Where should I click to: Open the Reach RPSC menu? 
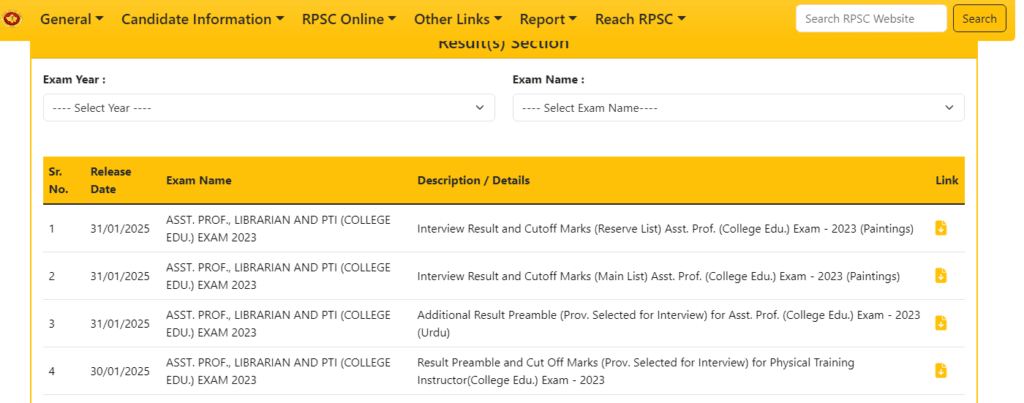640,19
